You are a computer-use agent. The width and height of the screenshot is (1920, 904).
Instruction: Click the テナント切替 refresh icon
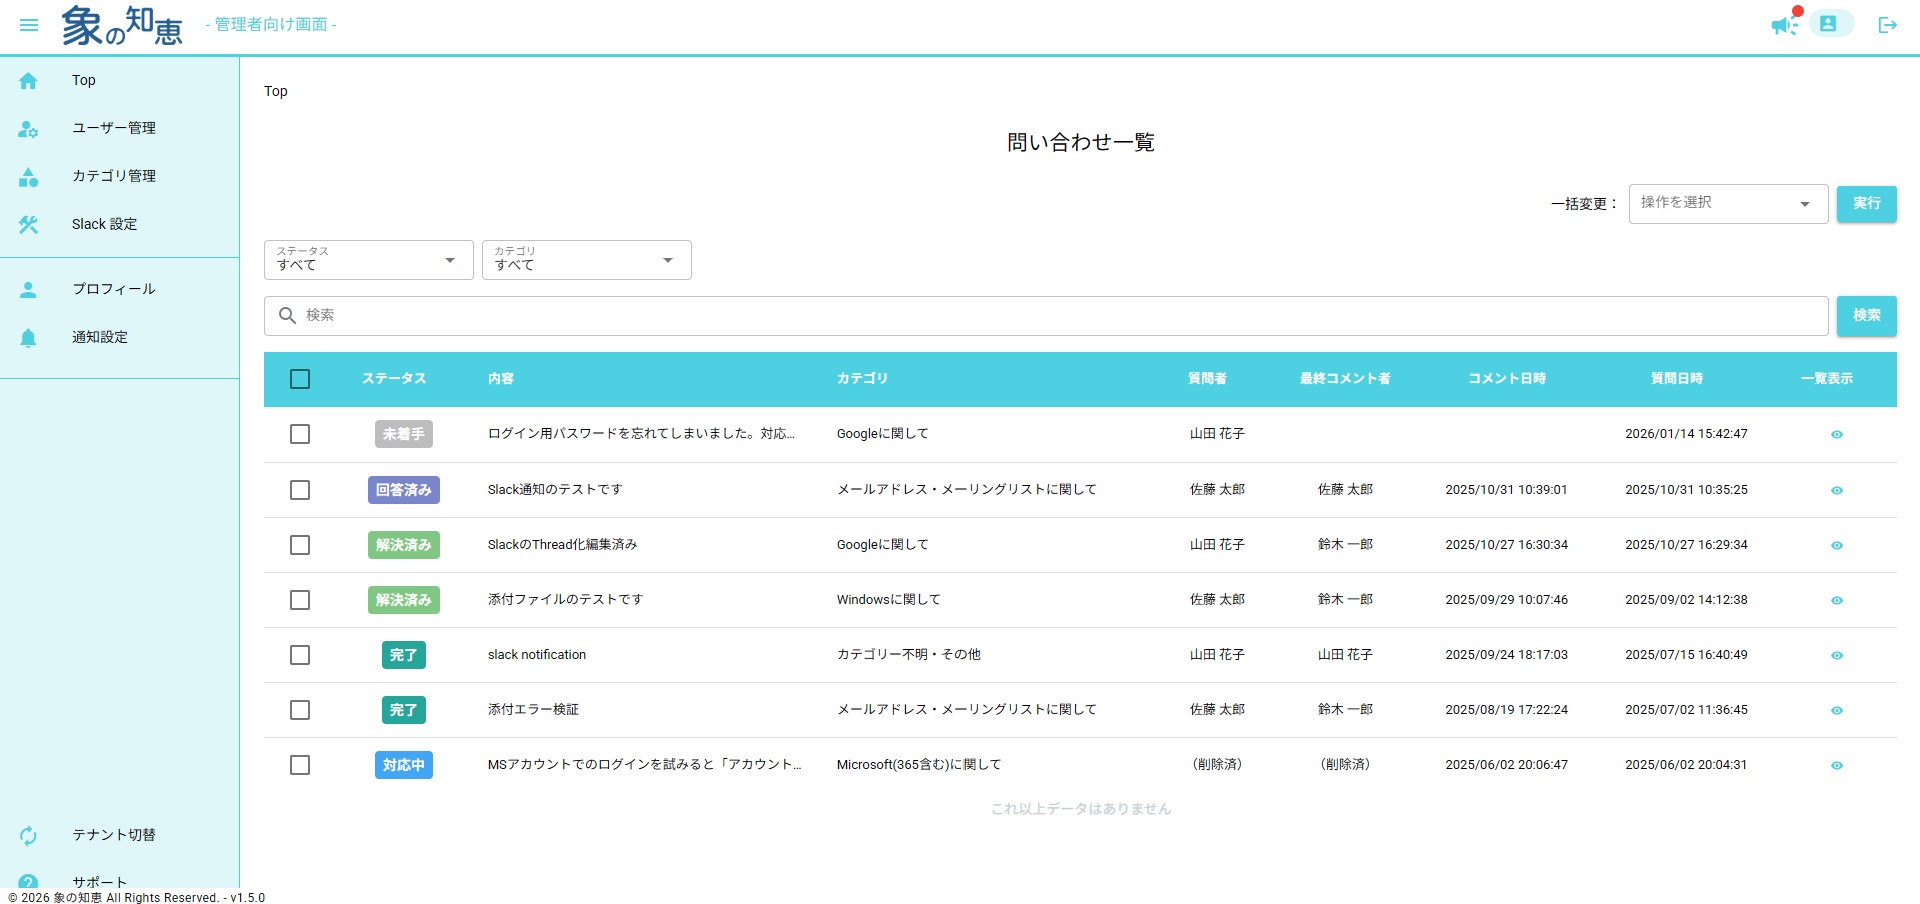tap(28, 835)
